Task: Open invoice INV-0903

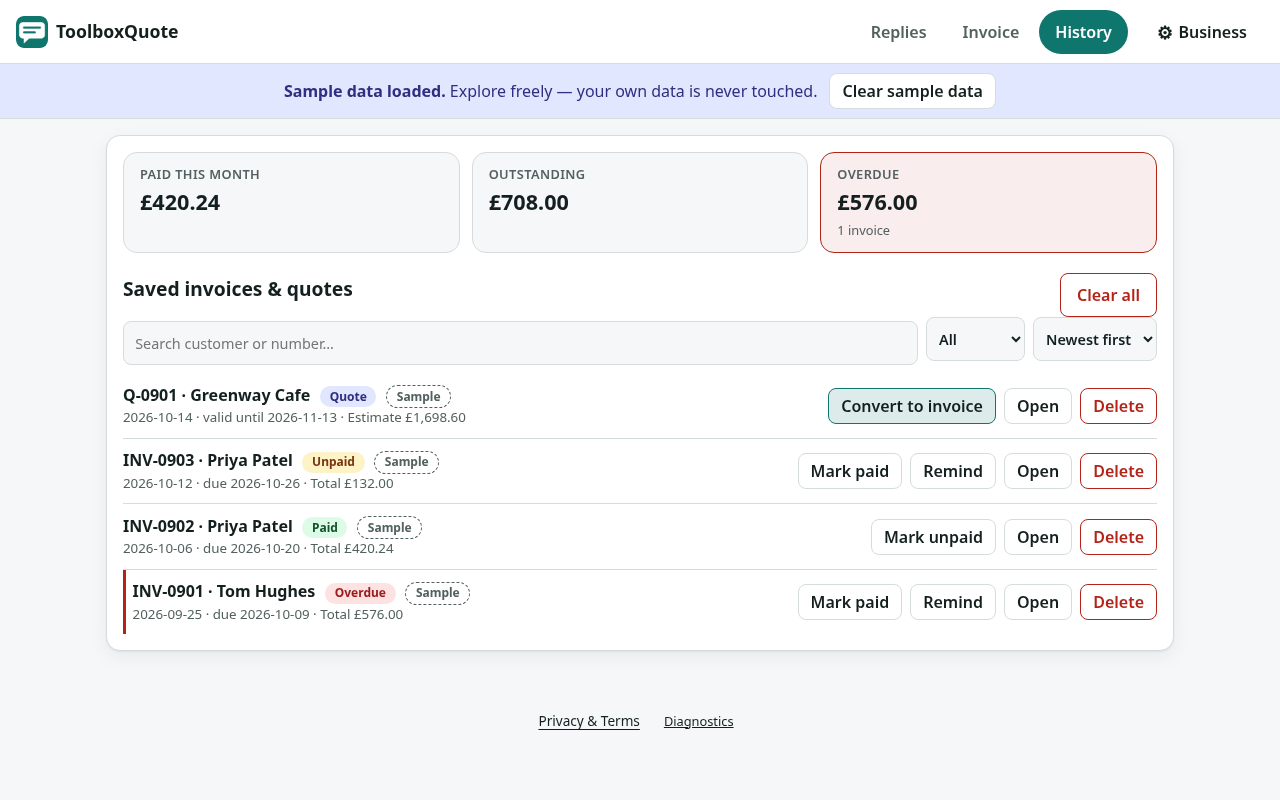Action: pyautogui.click(x=1038, y=471)
